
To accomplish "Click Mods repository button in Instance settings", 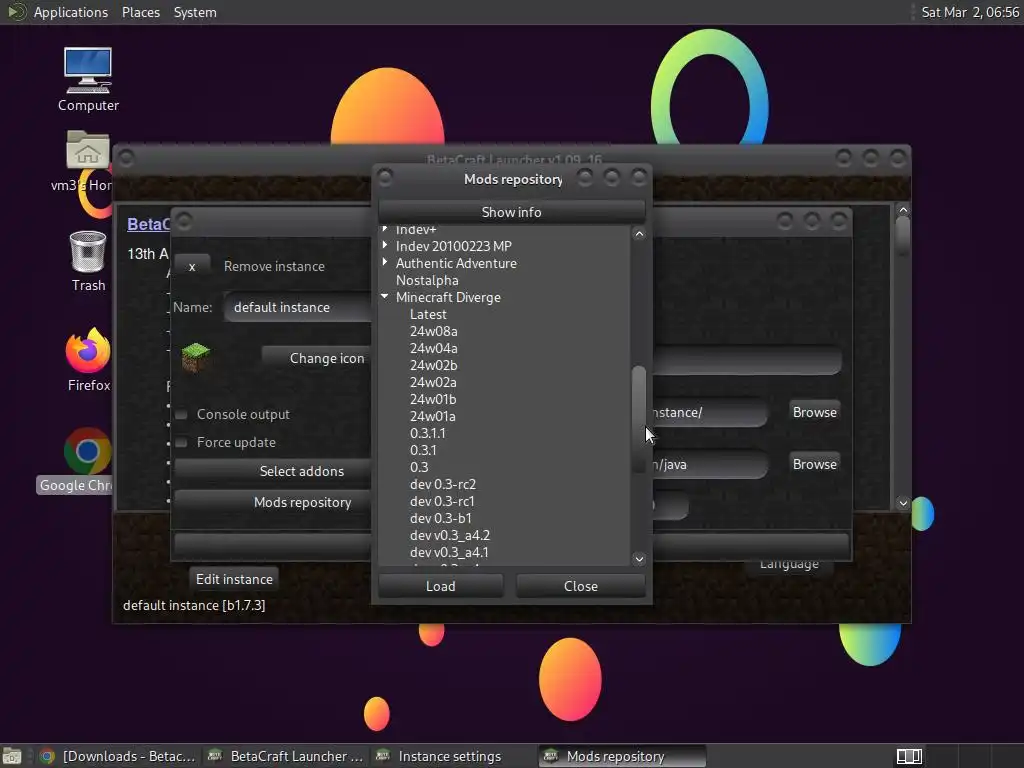I will (273, 502).
